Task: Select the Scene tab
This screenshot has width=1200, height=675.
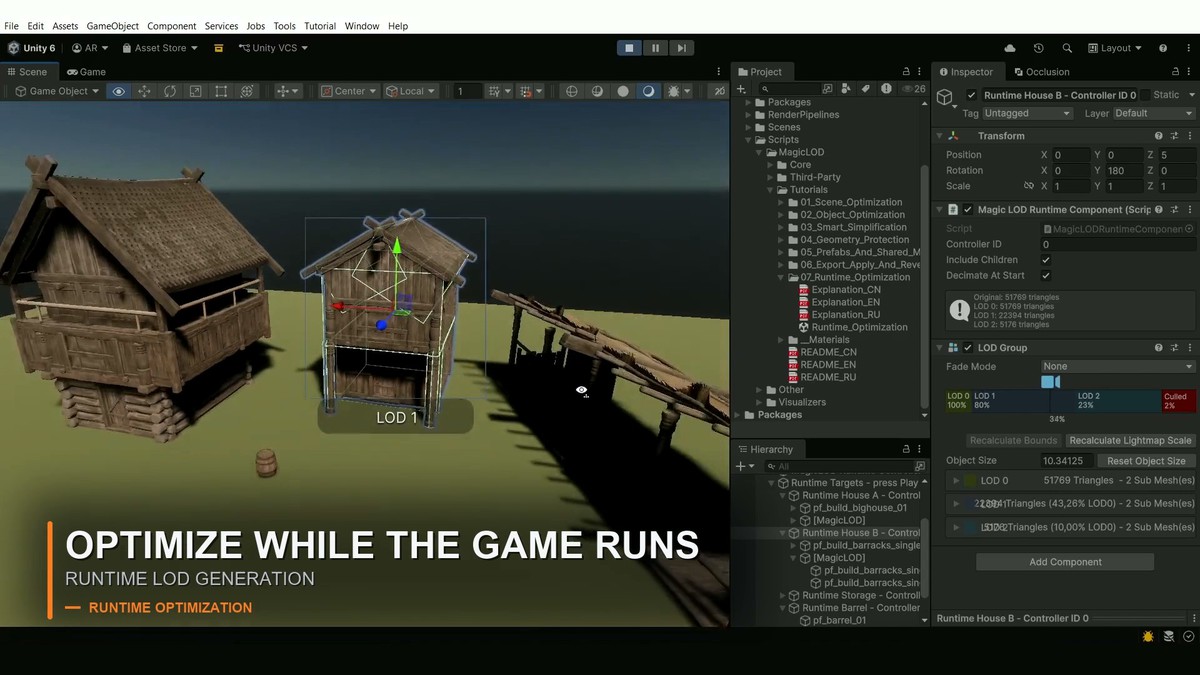Action: click(x=27, y=72)
